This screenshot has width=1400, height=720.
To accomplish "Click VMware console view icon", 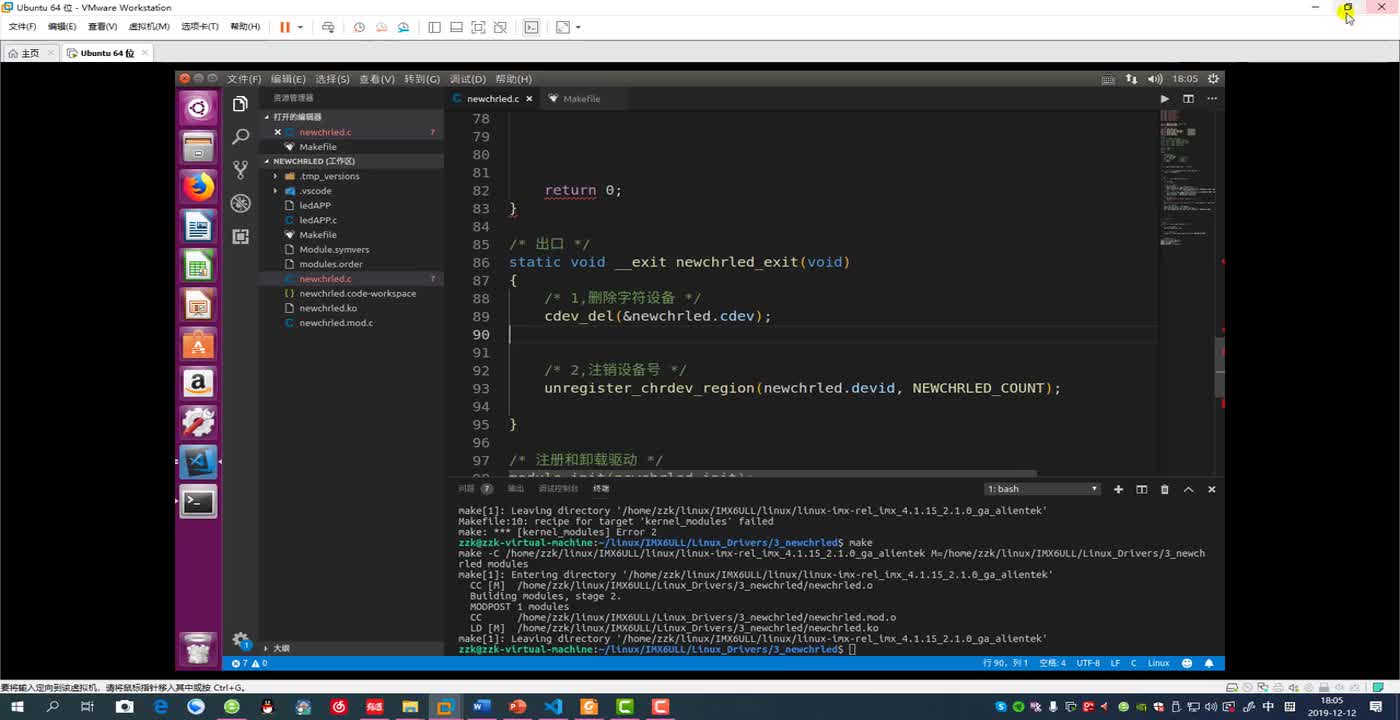I will [x=531, y=27].
